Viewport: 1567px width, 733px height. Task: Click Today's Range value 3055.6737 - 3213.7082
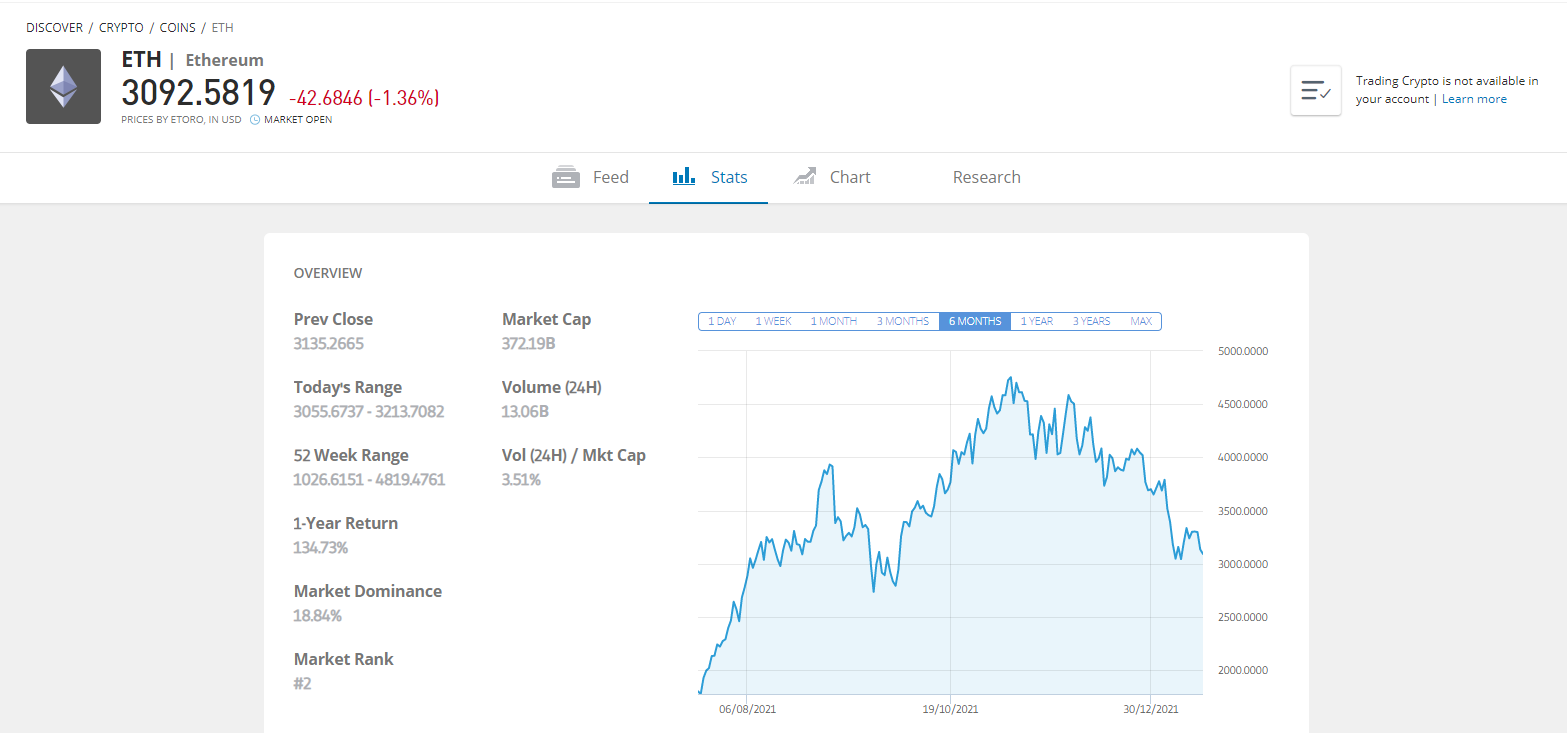[x=369, y=412]
